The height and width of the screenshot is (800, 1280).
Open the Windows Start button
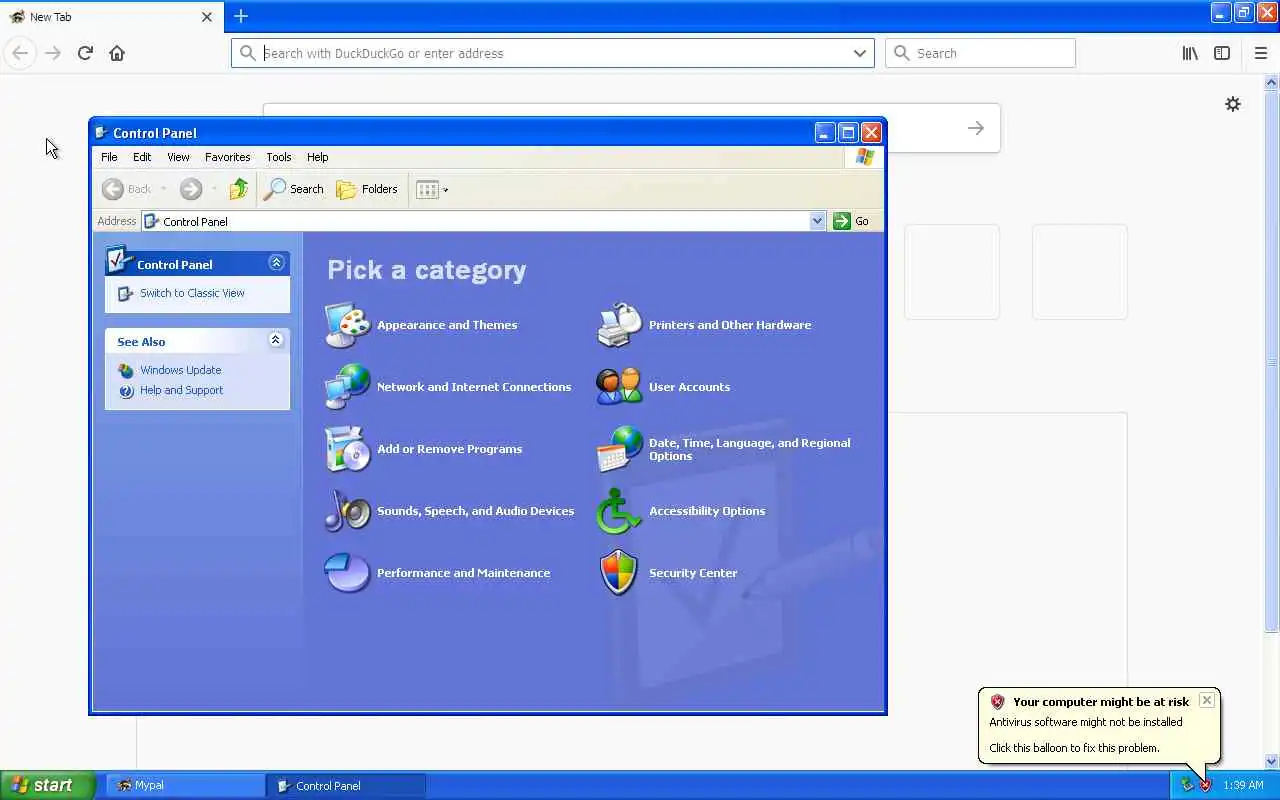click(x=48, y=785)
